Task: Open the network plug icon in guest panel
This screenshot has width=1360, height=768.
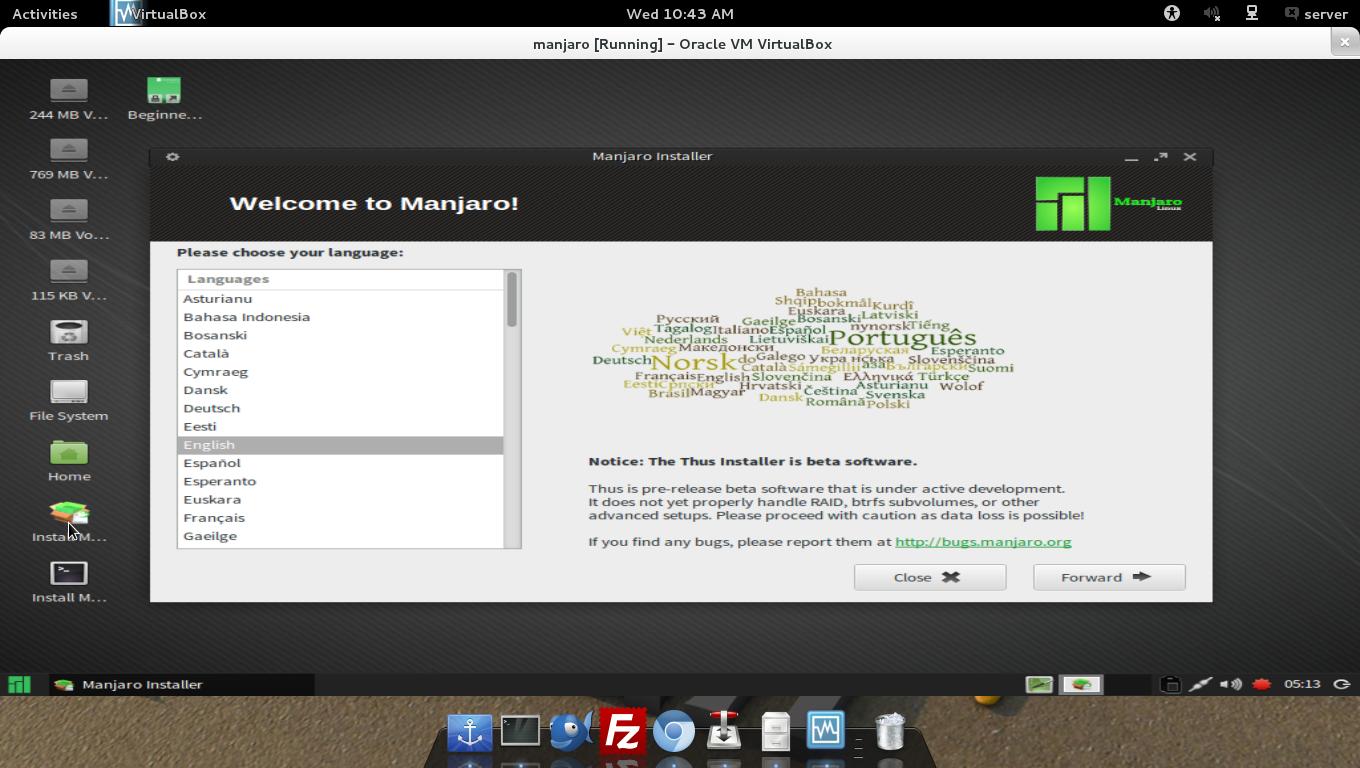Action: (x=1200, y=685)
